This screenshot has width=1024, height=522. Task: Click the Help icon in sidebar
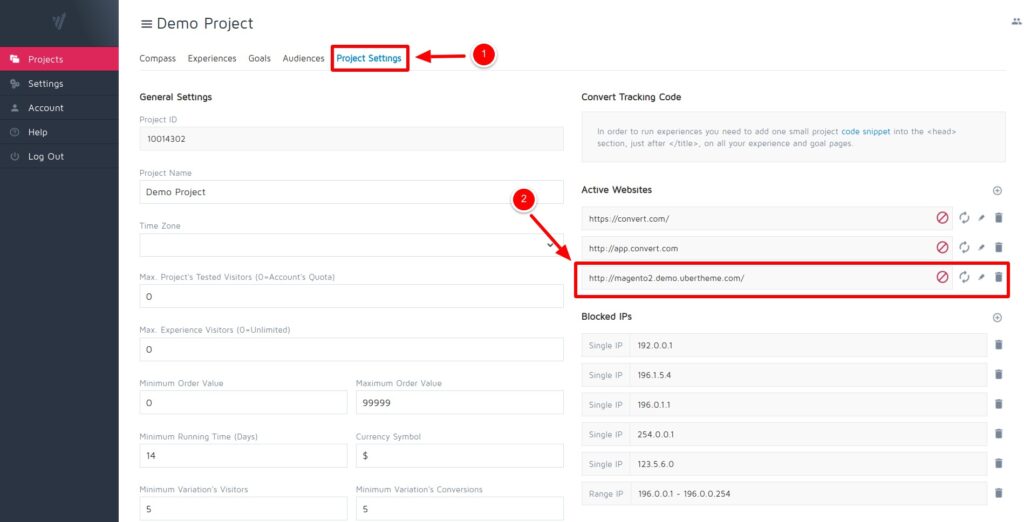tap(14, 132)
